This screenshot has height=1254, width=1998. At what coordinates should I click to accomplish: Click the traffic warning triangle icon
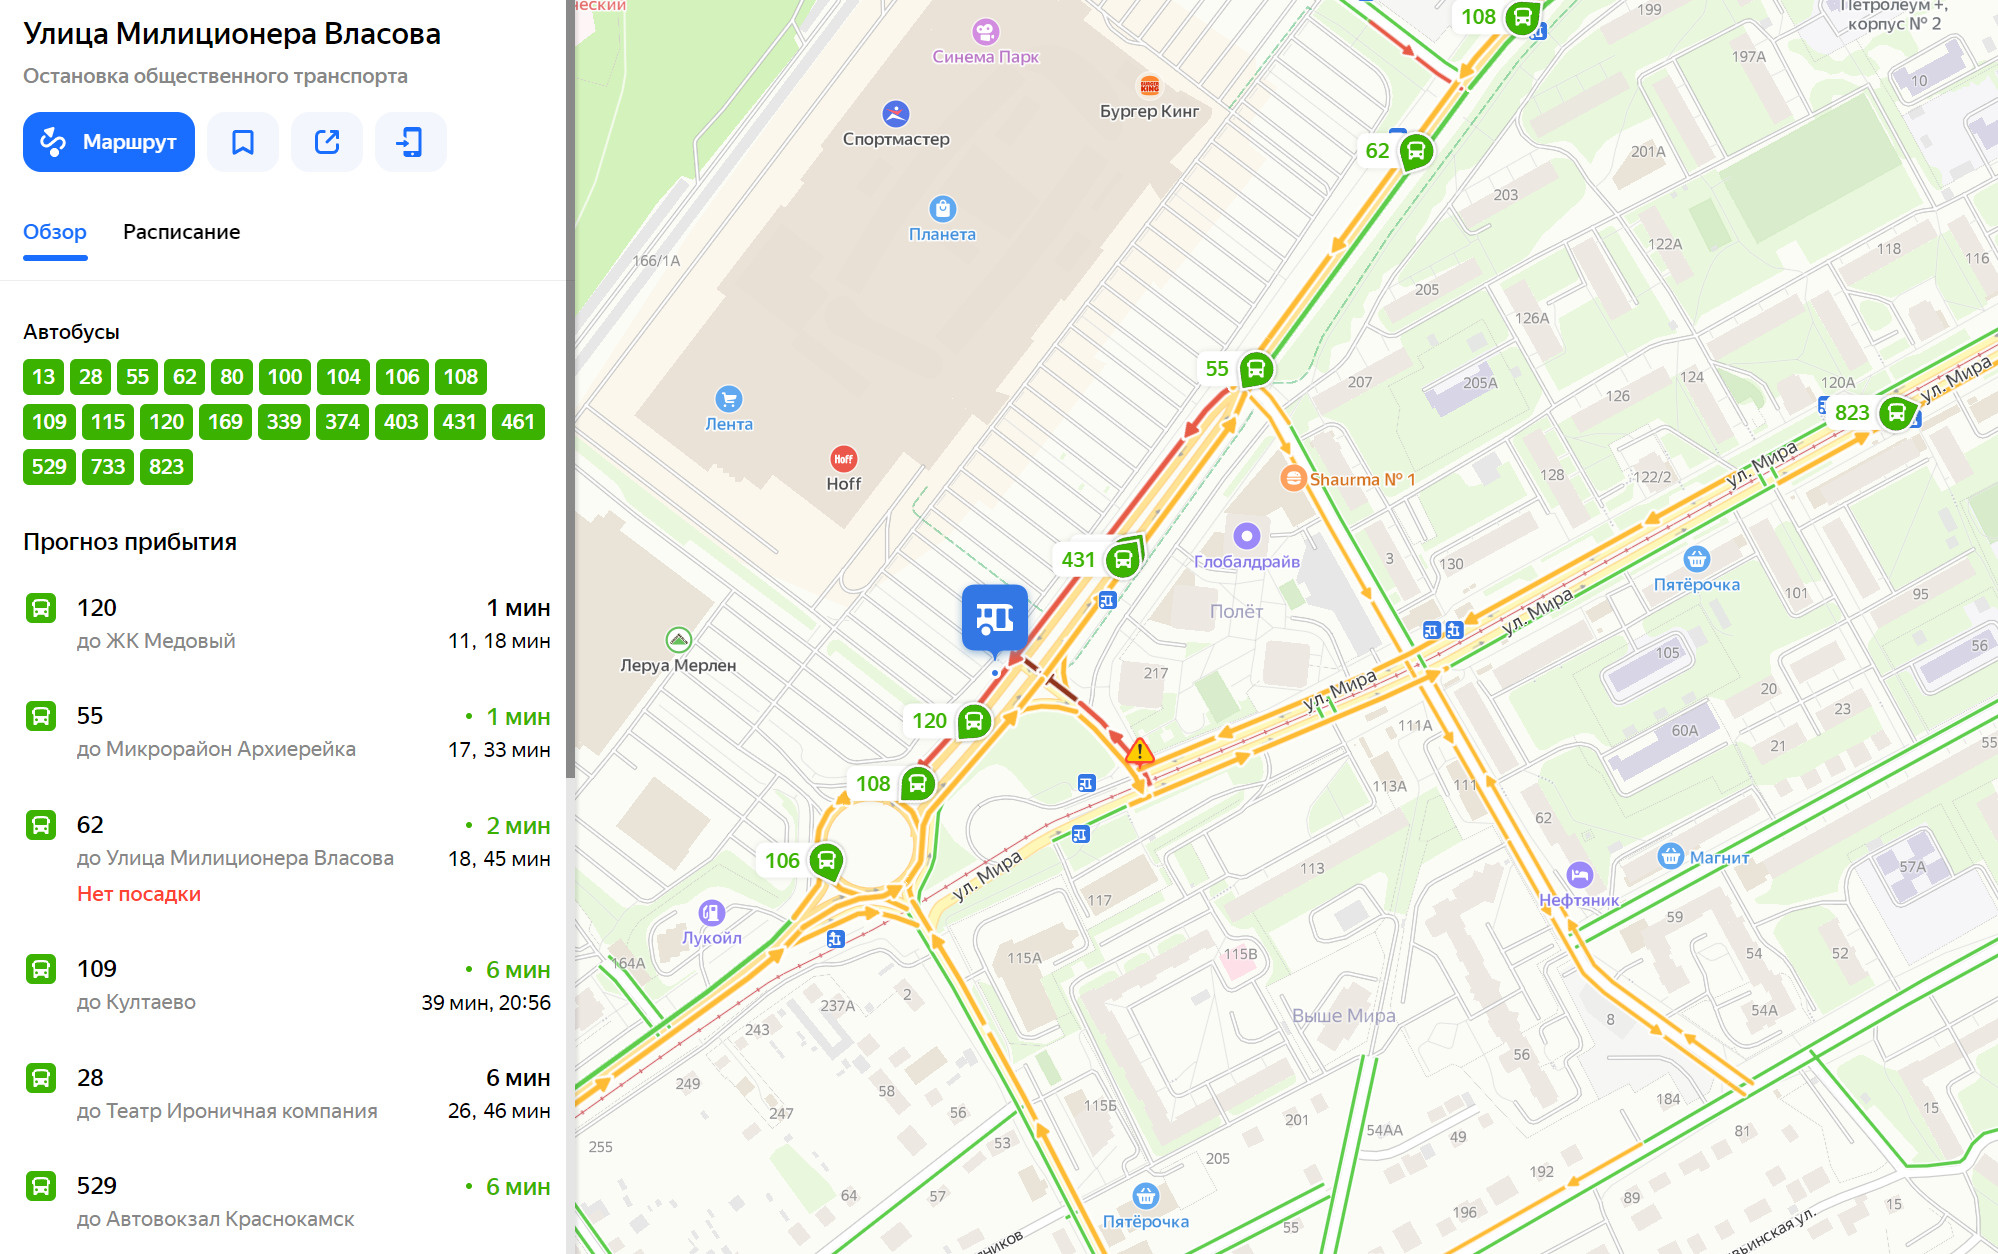[x=1139, y=751]
